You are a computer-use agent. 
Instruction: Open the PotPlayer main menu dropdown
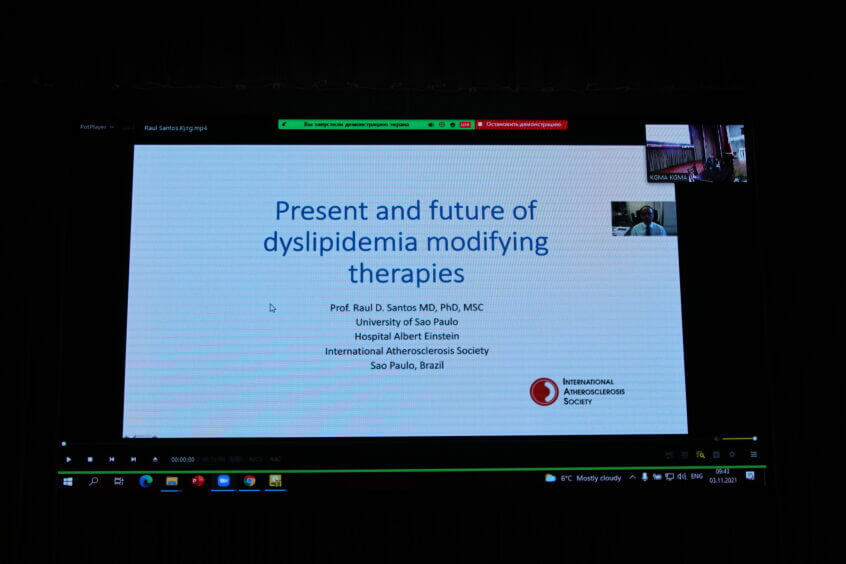(x=97, y=127)
